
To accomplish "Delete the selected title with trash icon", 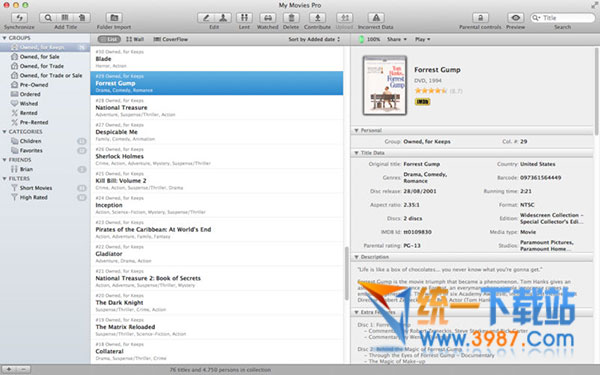I will pos(291,18).
